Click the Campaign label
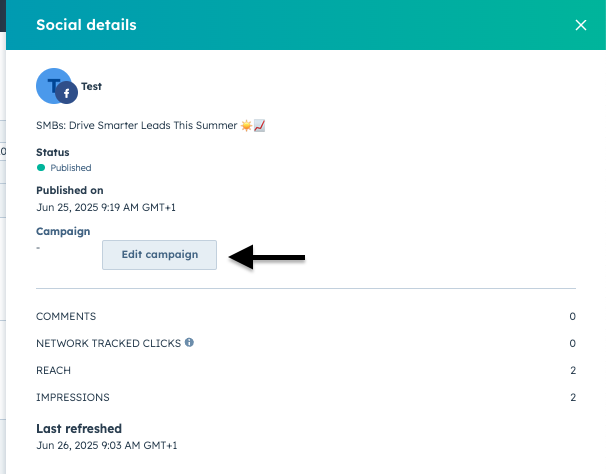606x474 pixels. pyautogui.click(x=63, y=231)
